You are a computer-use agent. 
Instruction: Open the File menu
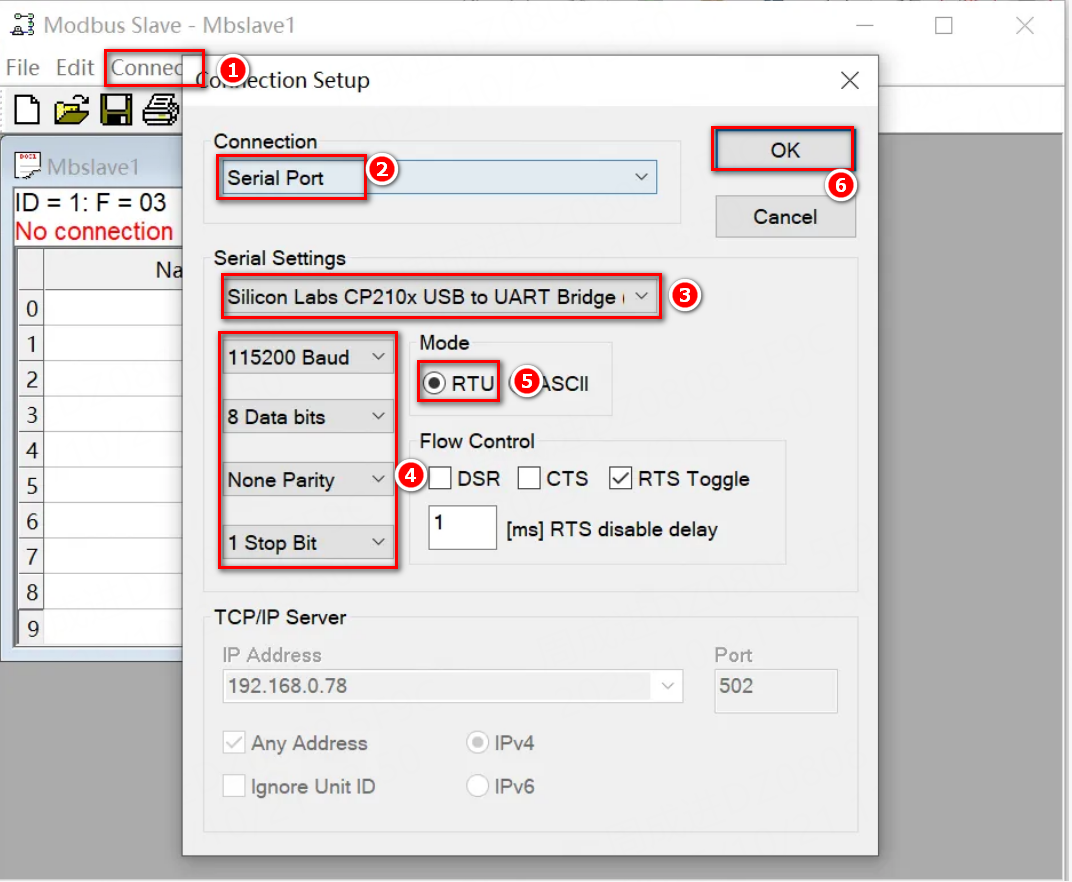(23, 67)
